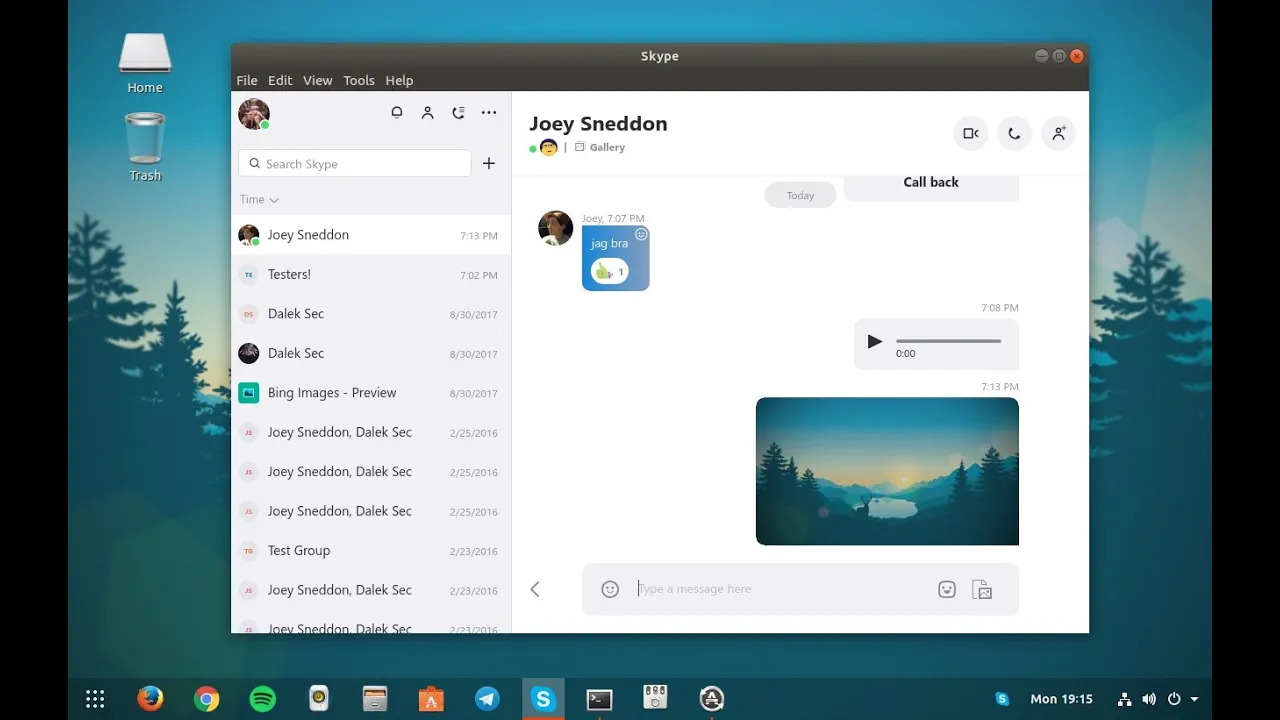
Task: Click the 'jag bra' message bubble
Action: (616, 258)
